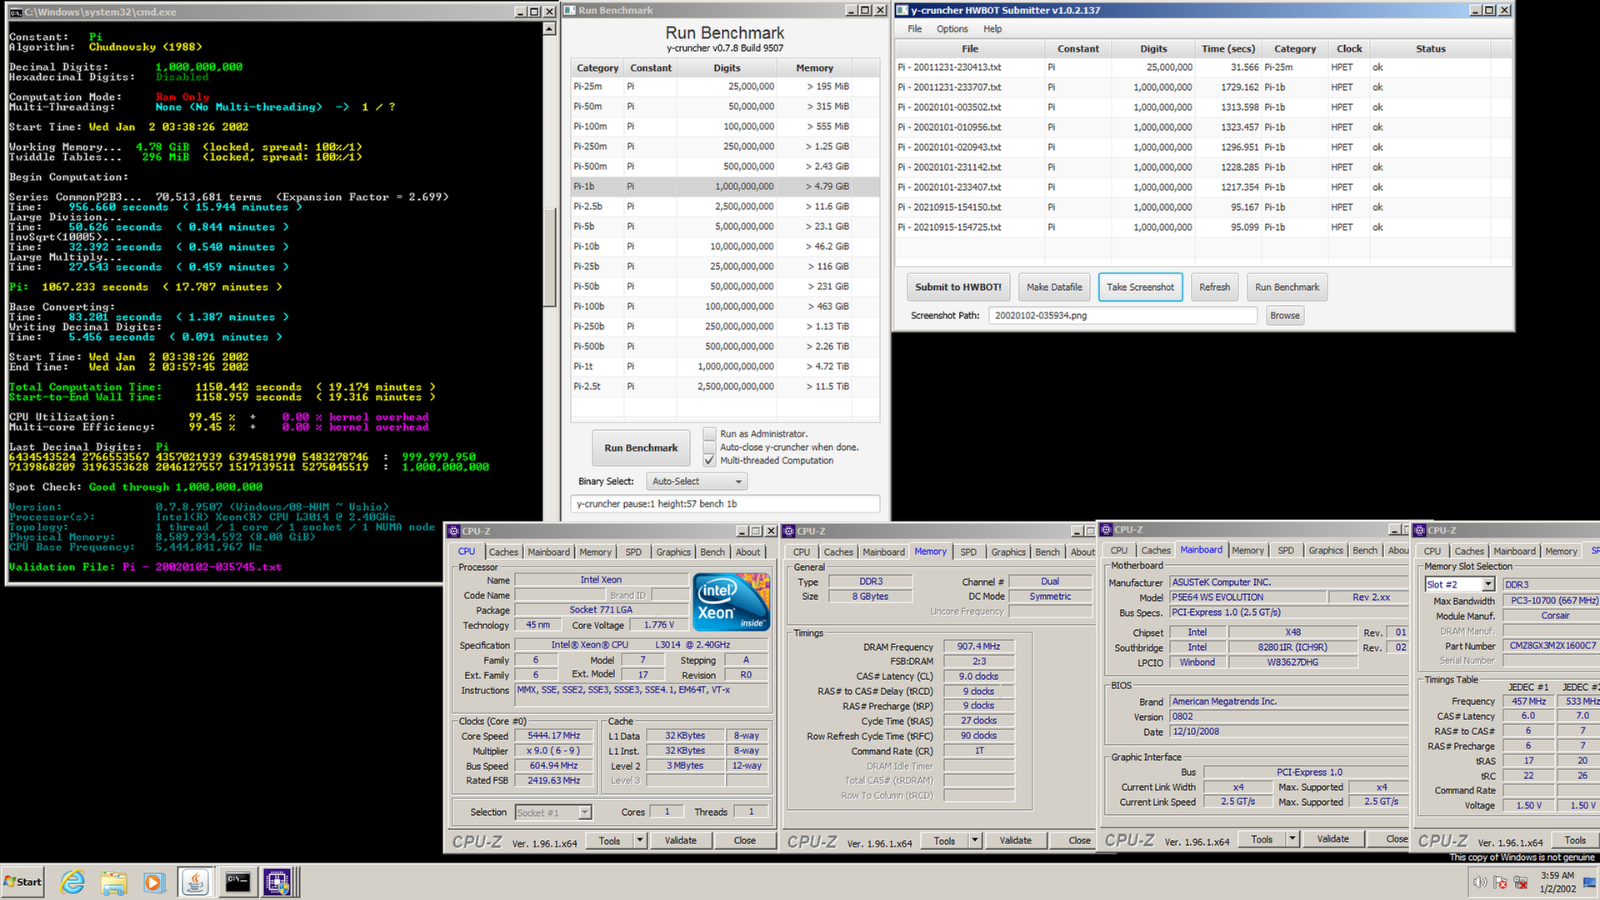This screenshot has width=1600, height=900.
Task: Open File menu in HWBOT Submitter
Action: (915, 29)
